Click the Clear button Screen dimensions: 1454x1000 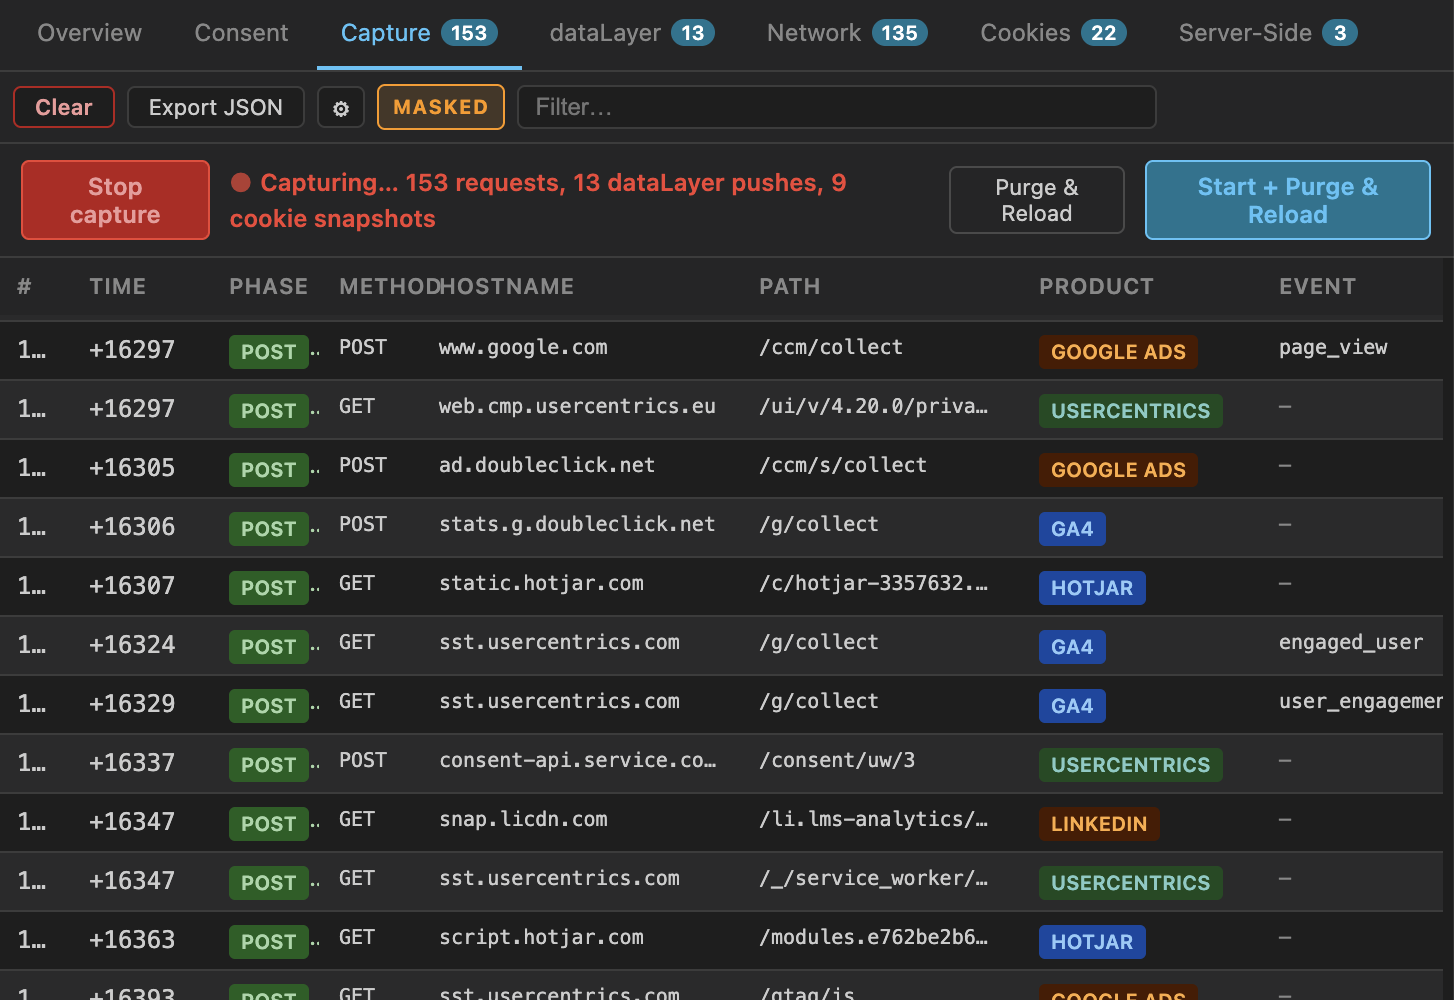point(64,107)
